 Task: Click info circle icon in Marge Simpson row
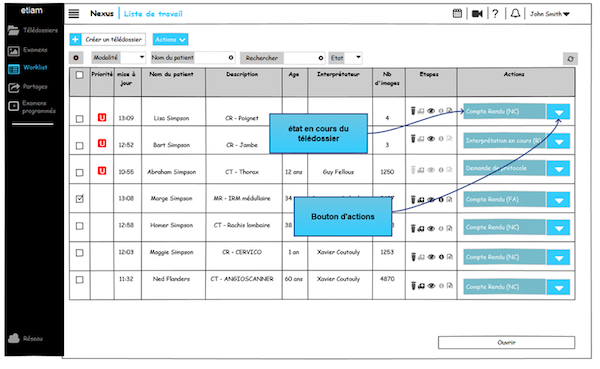pyautogui.click(x=441, y=199)
